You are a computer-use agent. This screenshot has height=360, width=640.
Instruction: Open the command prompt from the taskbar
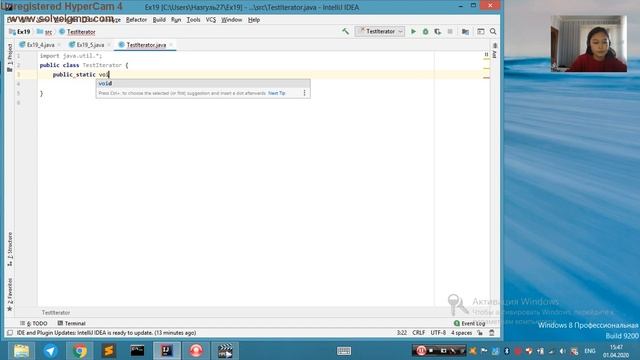tap(137, 351)
